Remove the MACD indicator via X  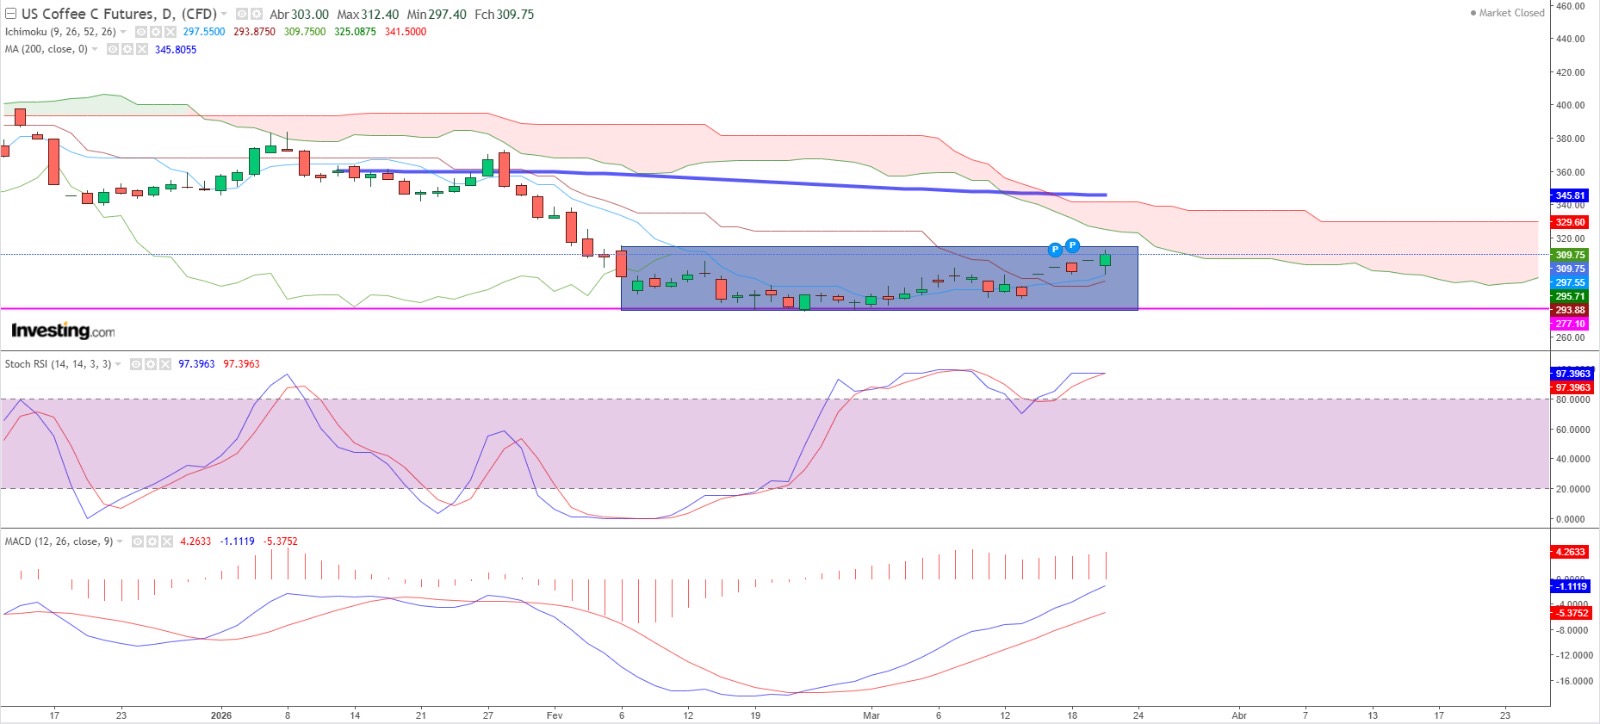[x=167, y=542]
